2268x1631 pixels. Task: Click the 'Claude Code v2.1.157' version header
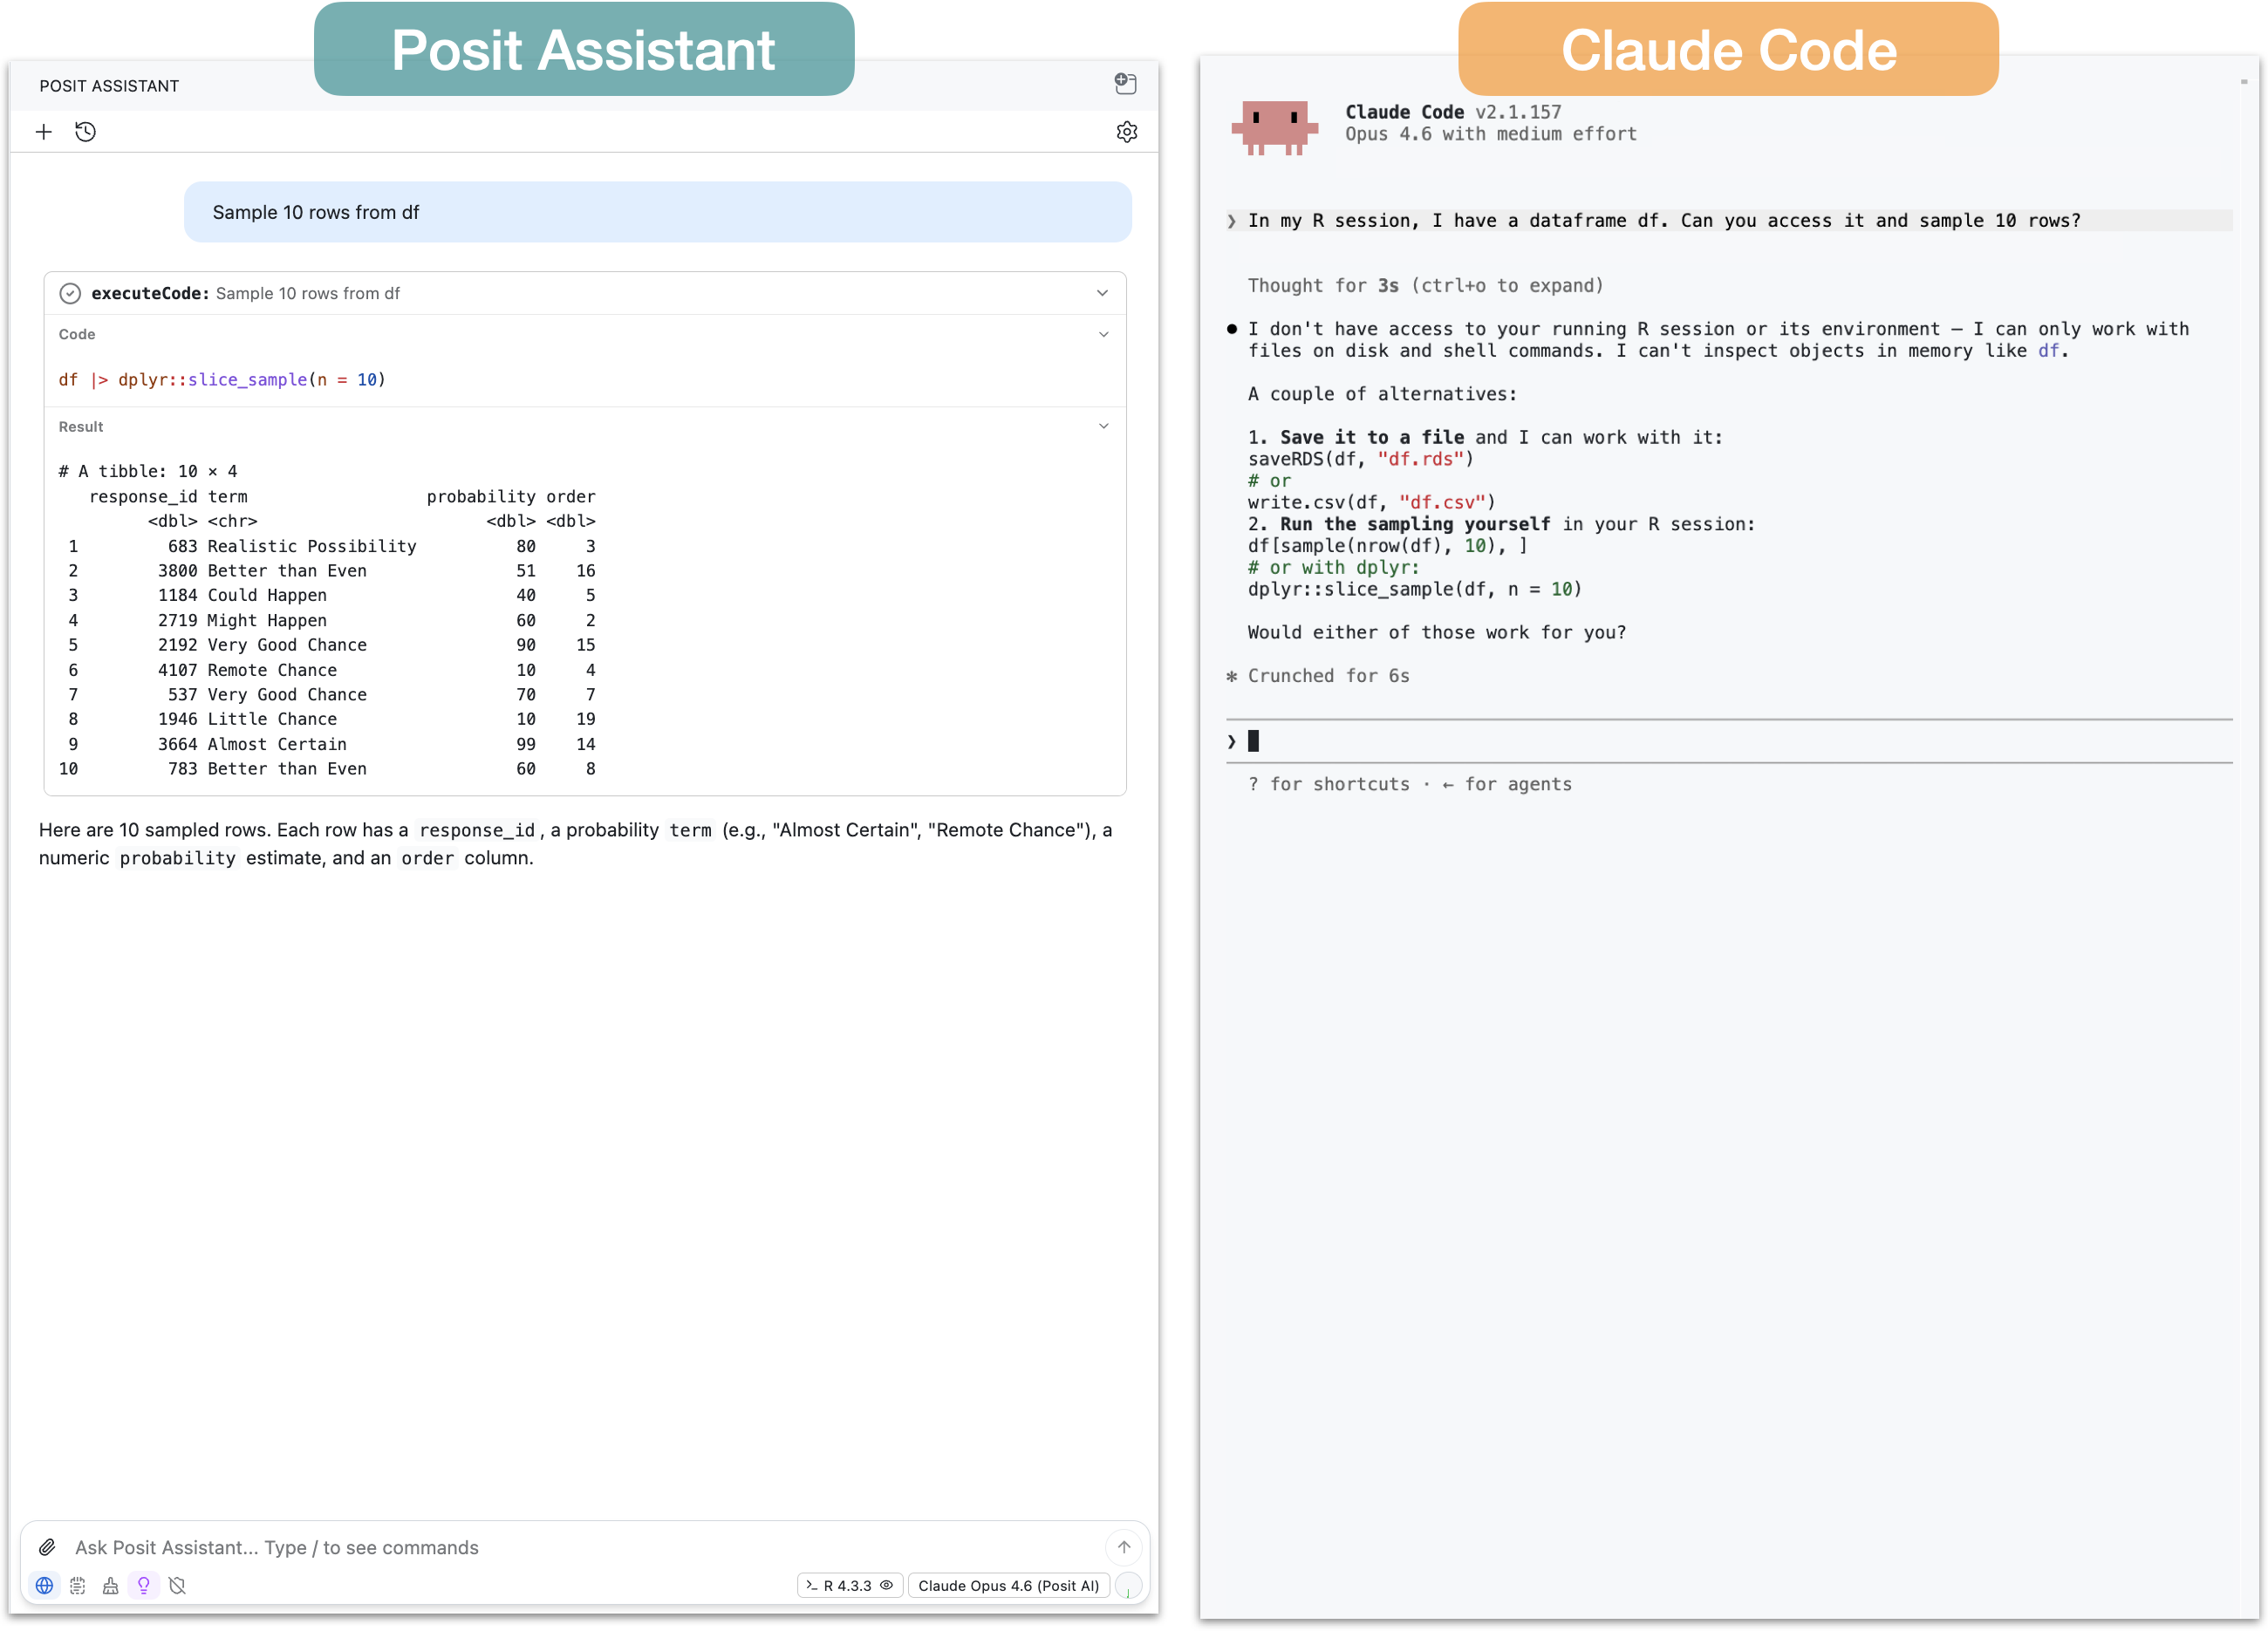[x=1453, y=112]
